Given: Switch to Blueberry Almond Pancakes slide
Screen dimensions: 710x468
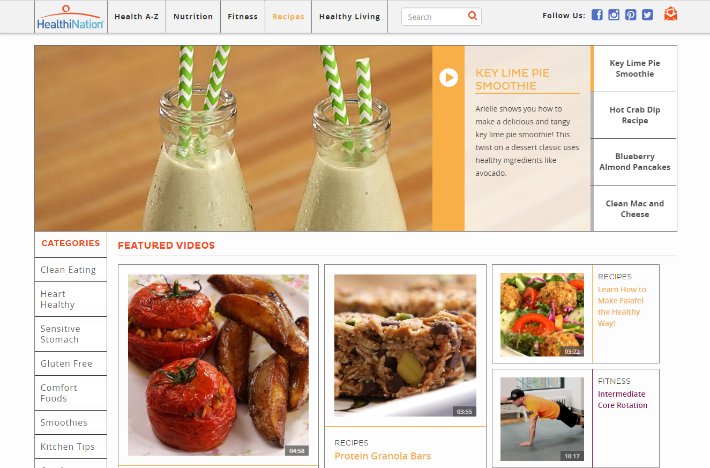Looking at the screenshot, I should pos(634,162).
